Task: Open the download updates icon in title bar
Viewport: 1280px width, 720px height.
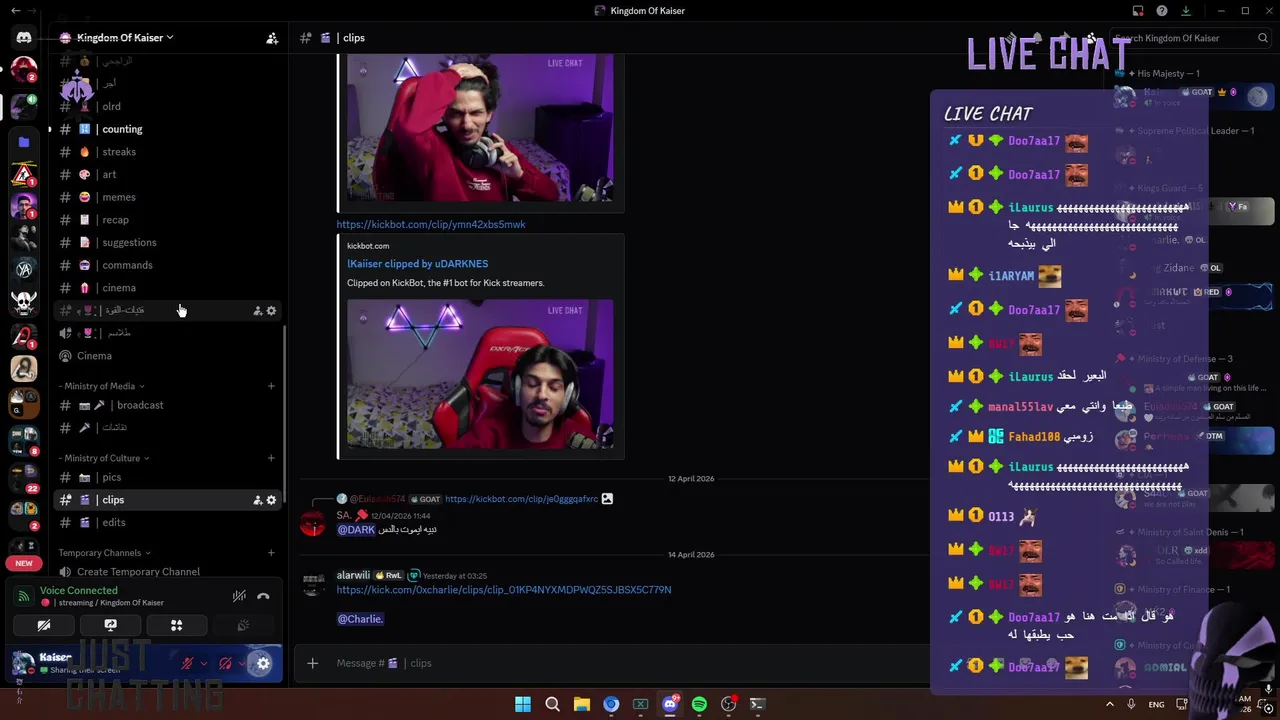Action: (1186, 11)
